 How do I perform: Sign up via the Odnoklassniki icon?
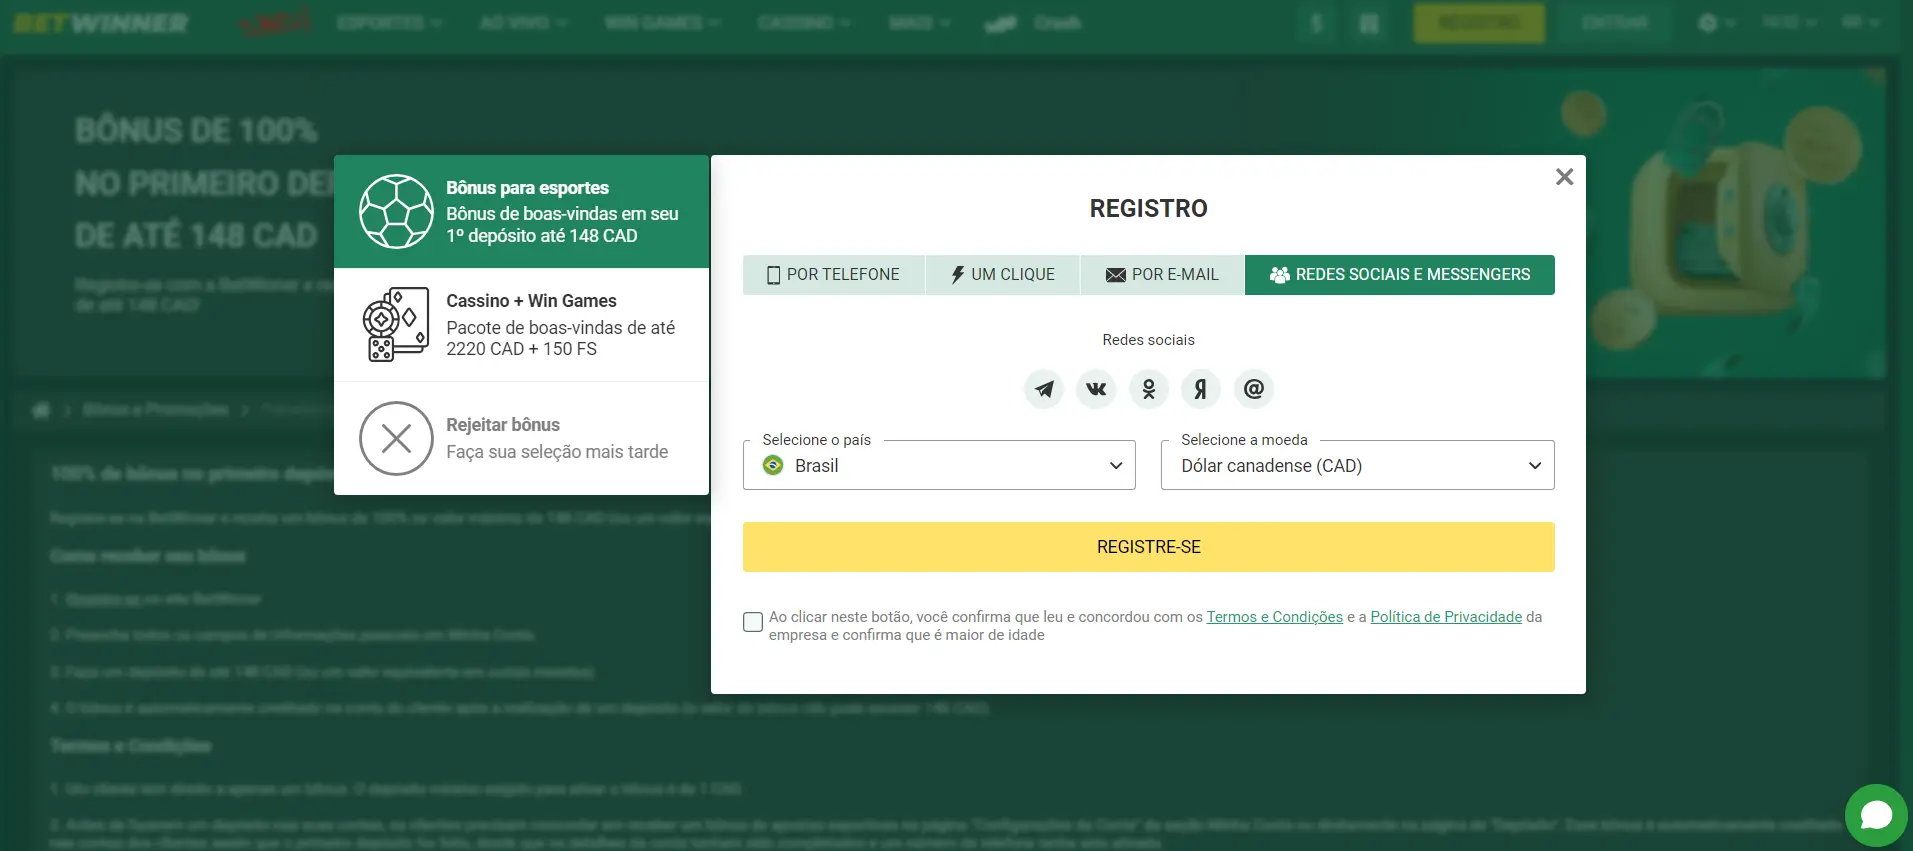1149,388
